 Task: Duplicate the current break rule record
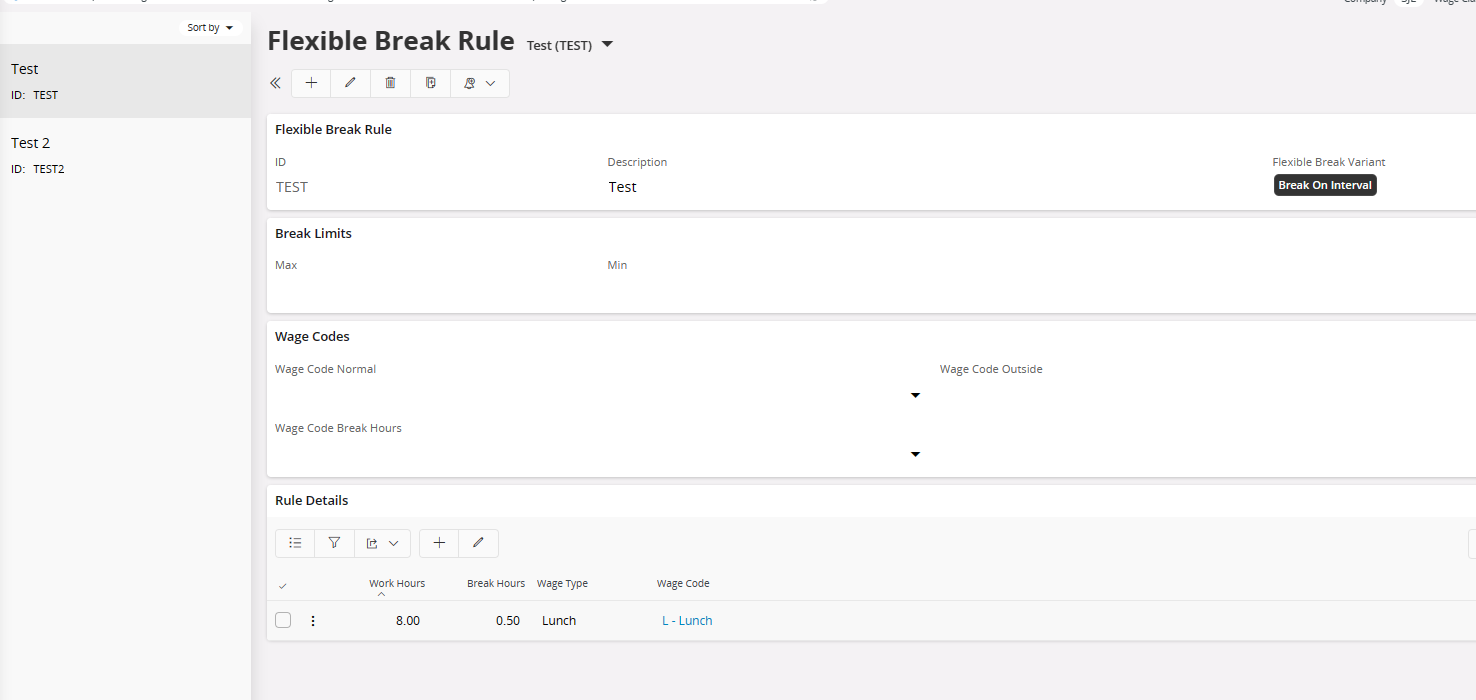430,83
